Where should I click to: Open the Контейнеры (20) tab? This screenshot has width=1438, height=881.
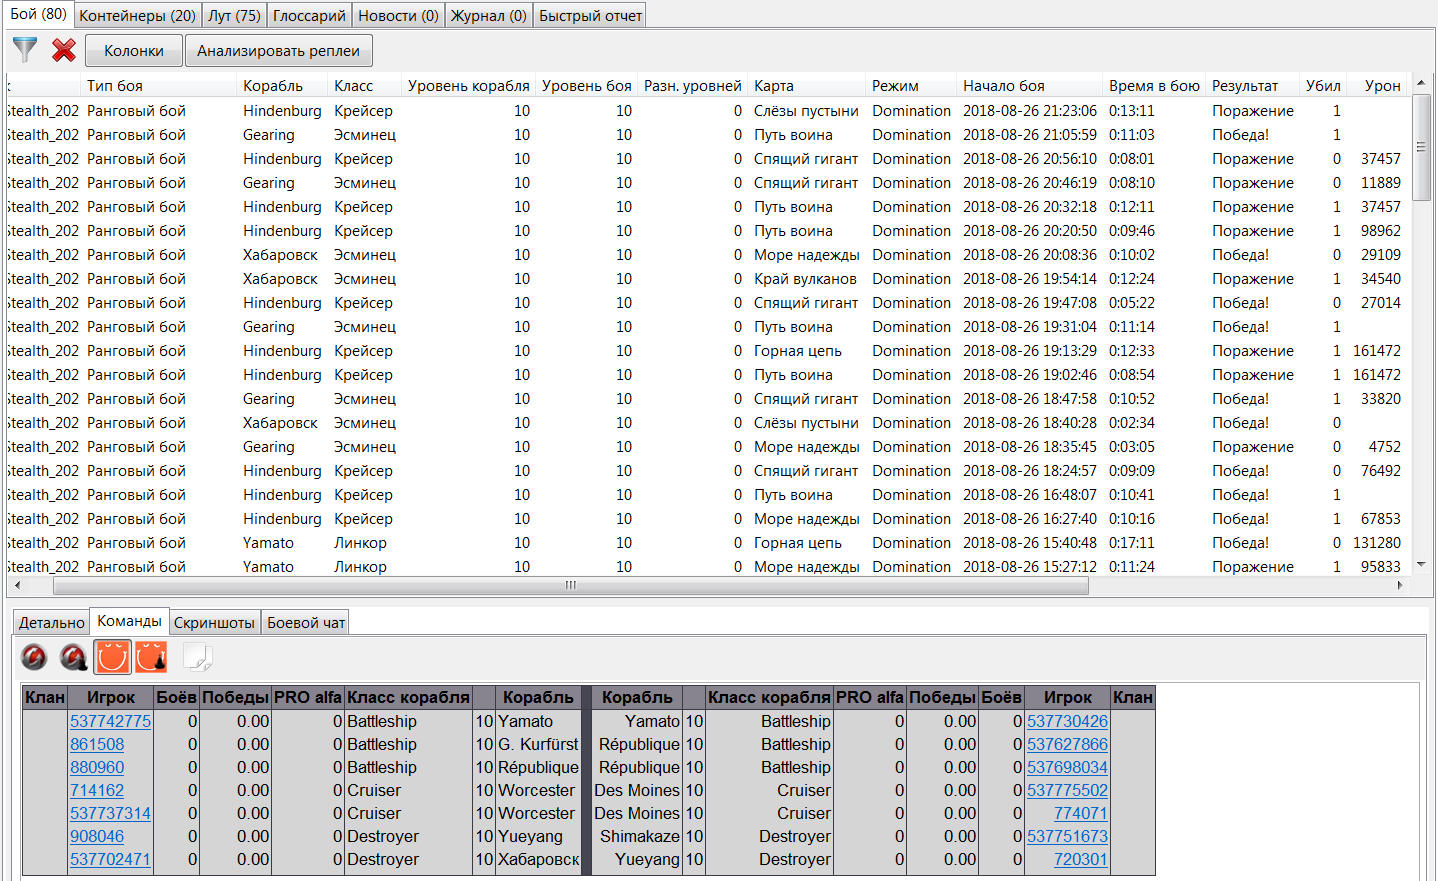[137, 16]
